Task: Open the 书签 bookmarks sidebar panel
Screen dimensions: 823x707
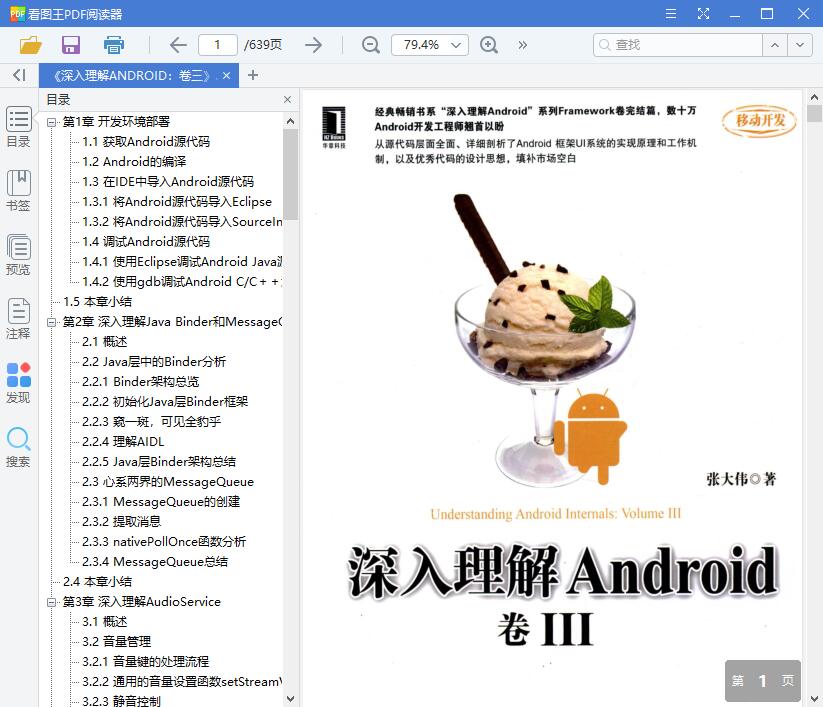Action: point(18,191)
